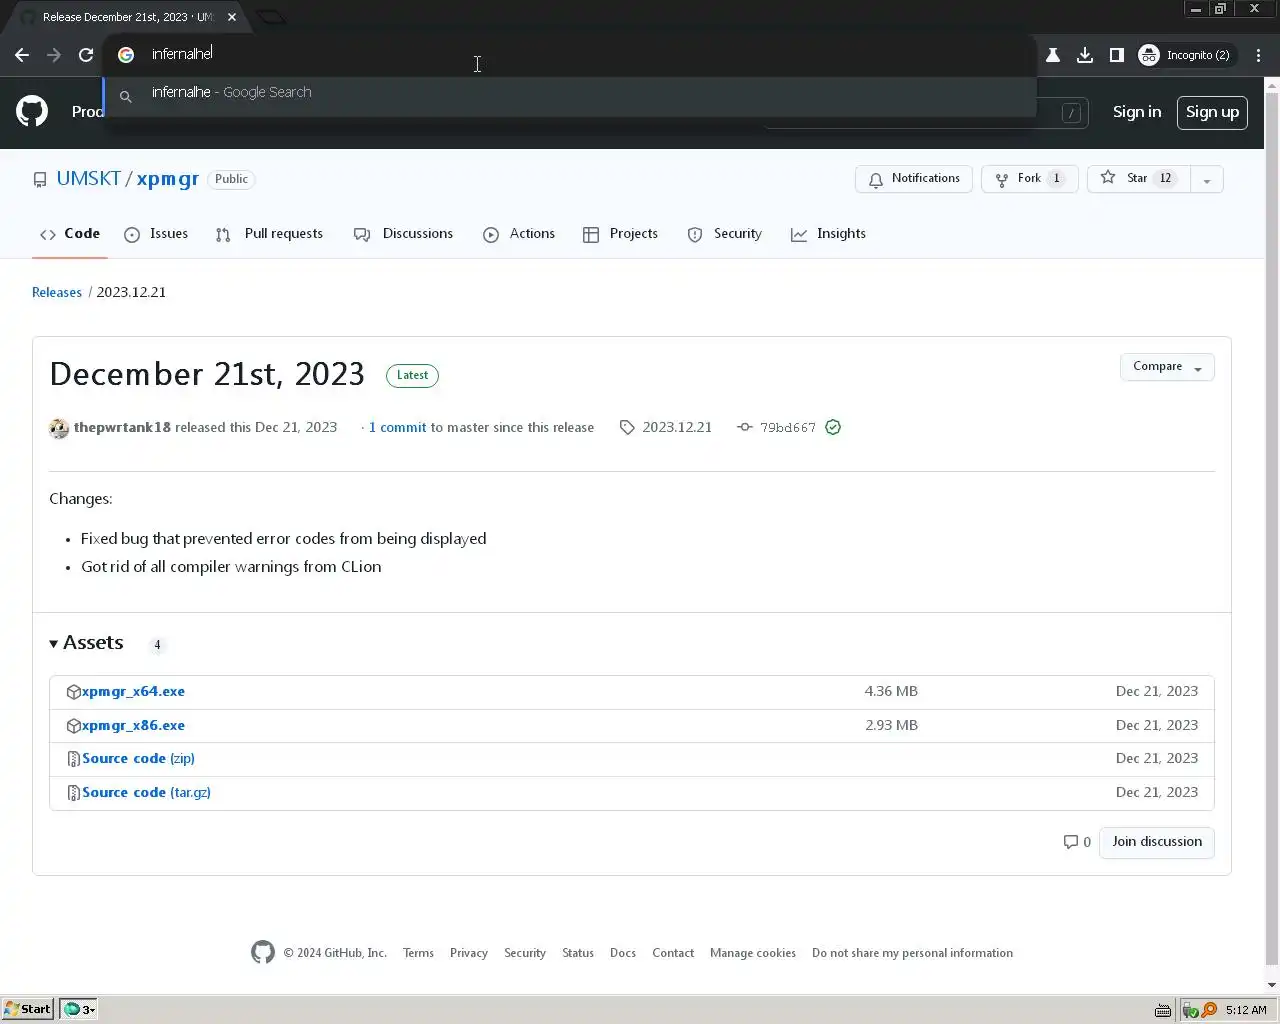Open commit hash 79bd667
1280x1024 pixels.
click(788, 428)
